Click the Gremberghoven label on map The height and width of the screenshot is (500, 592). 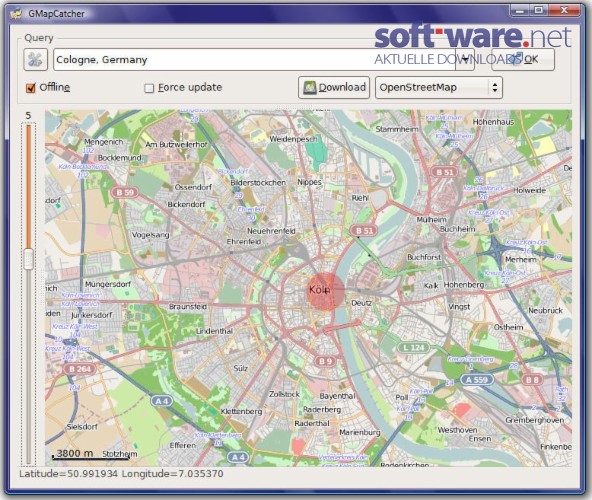pos(534,420)
